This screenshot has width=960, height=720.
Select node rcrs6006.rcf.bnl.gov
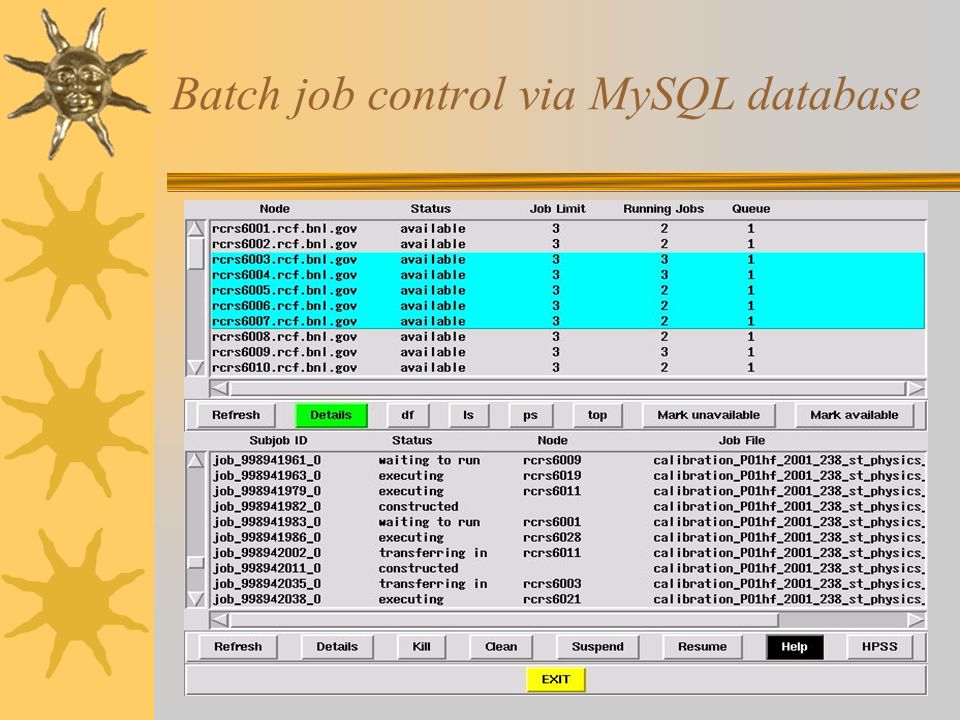pyautogui.click(x=567, y=306)
